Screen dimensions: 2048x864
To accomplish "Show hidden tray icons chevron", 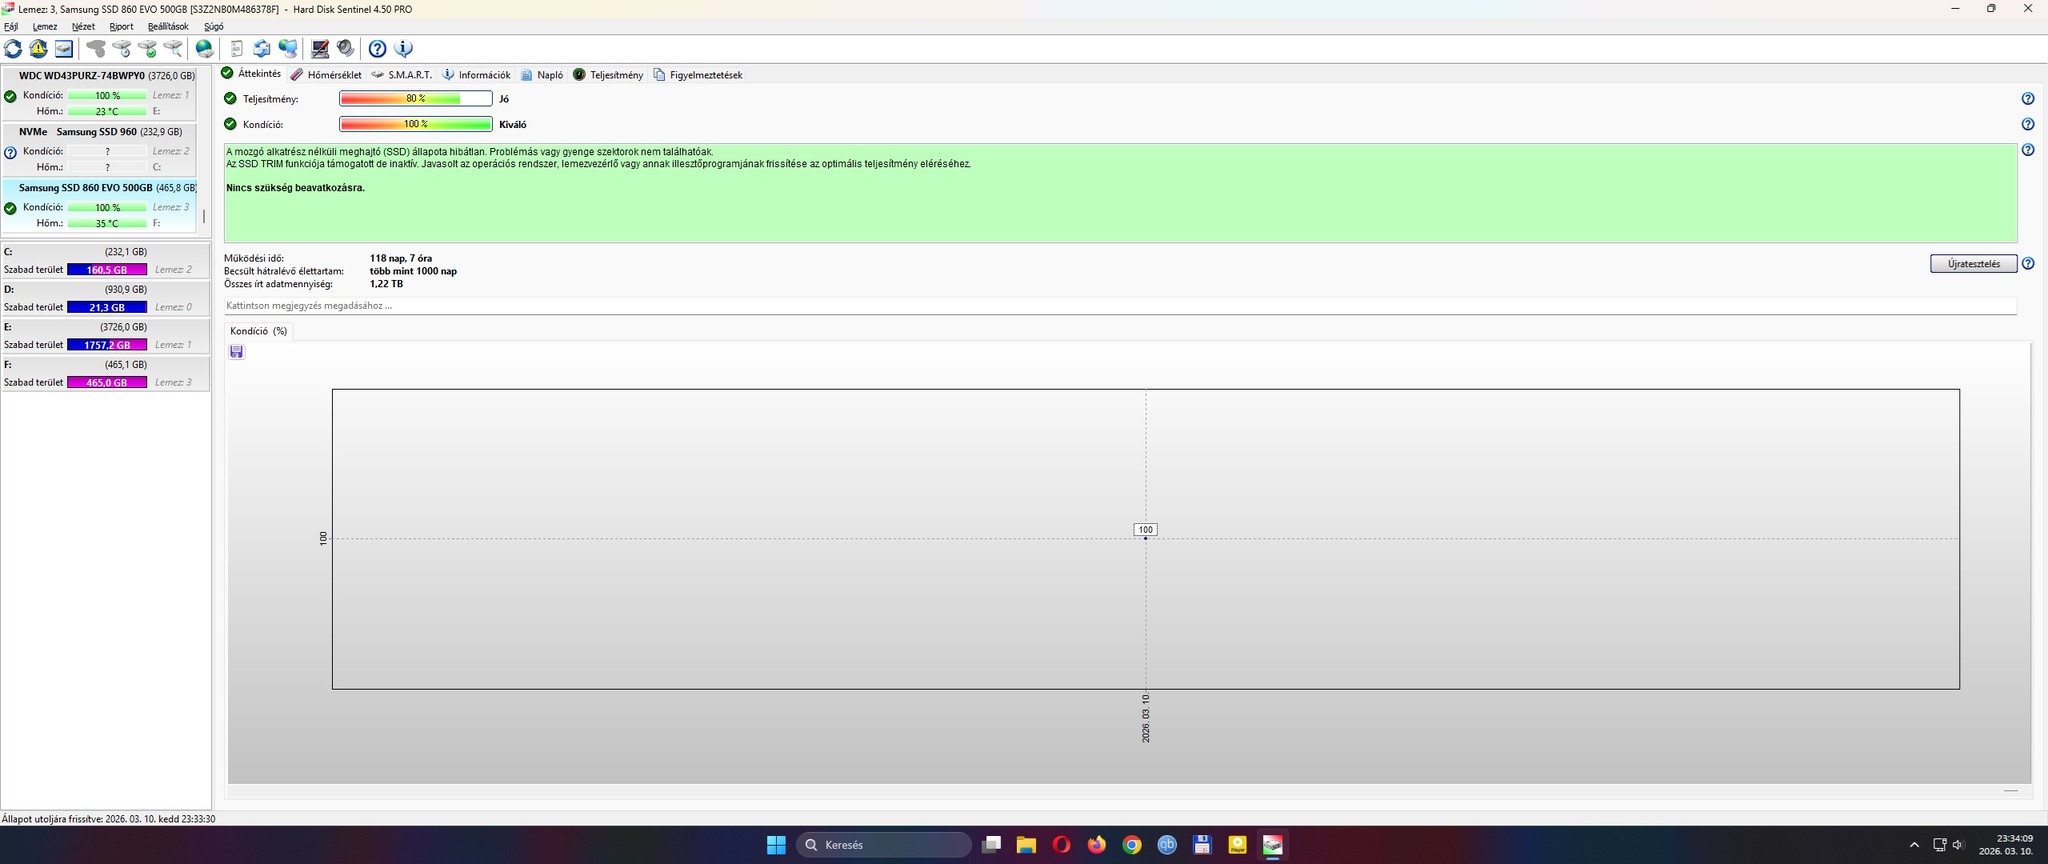I will point(1914,845).
